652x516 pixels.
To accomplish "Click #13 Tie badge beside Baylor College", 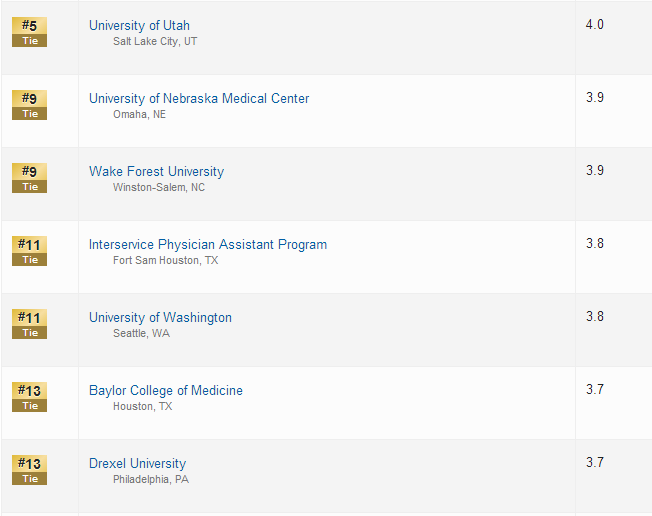I will [30, 397].
